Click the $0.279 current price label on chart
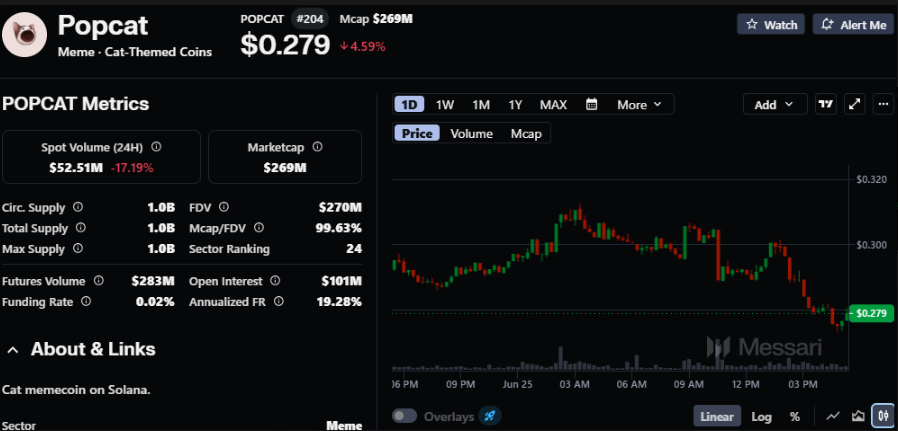 871,313
